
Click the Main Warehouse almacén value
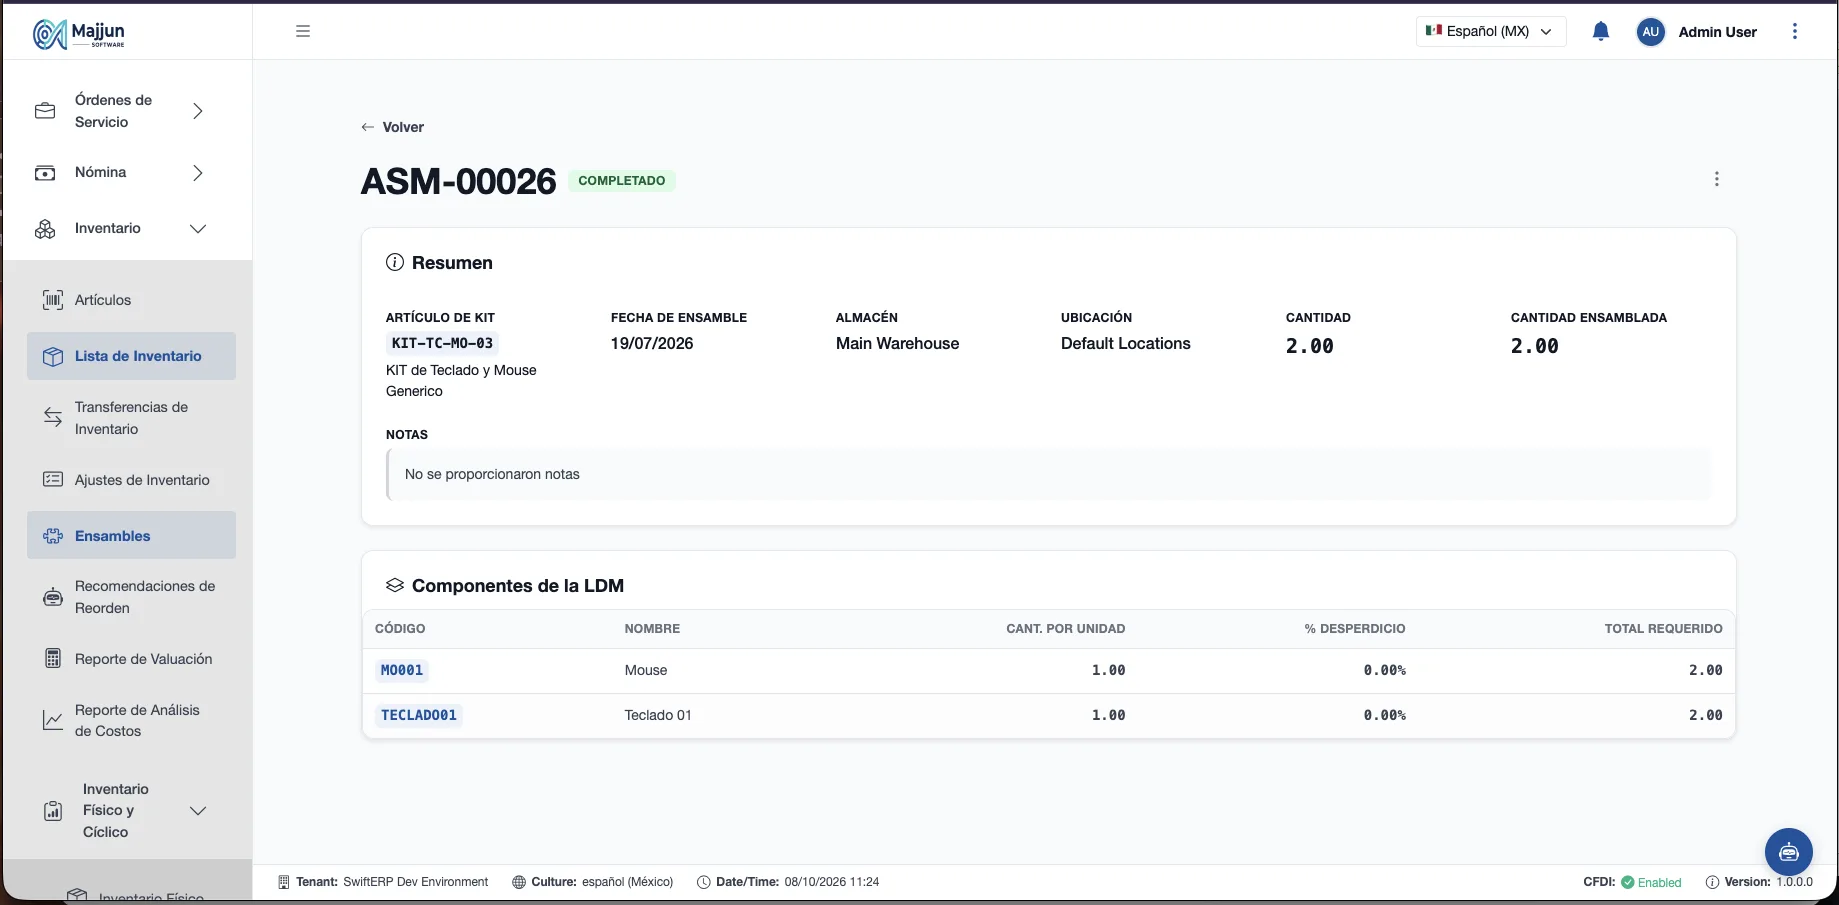897,343
